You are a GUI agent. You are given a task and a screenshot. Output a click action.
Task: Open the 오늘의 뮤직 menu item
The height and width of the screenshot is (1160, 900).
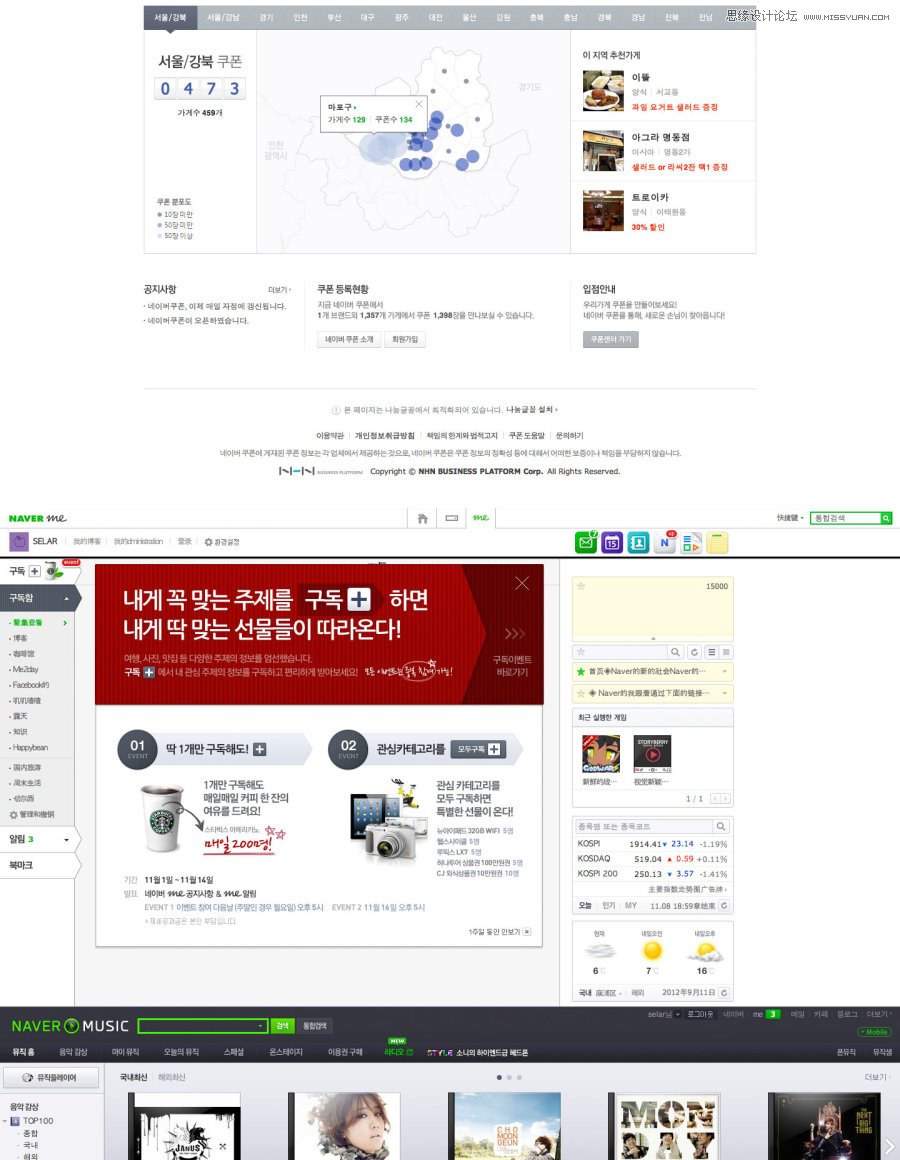pyautogui.click(x=181, y=1052)
